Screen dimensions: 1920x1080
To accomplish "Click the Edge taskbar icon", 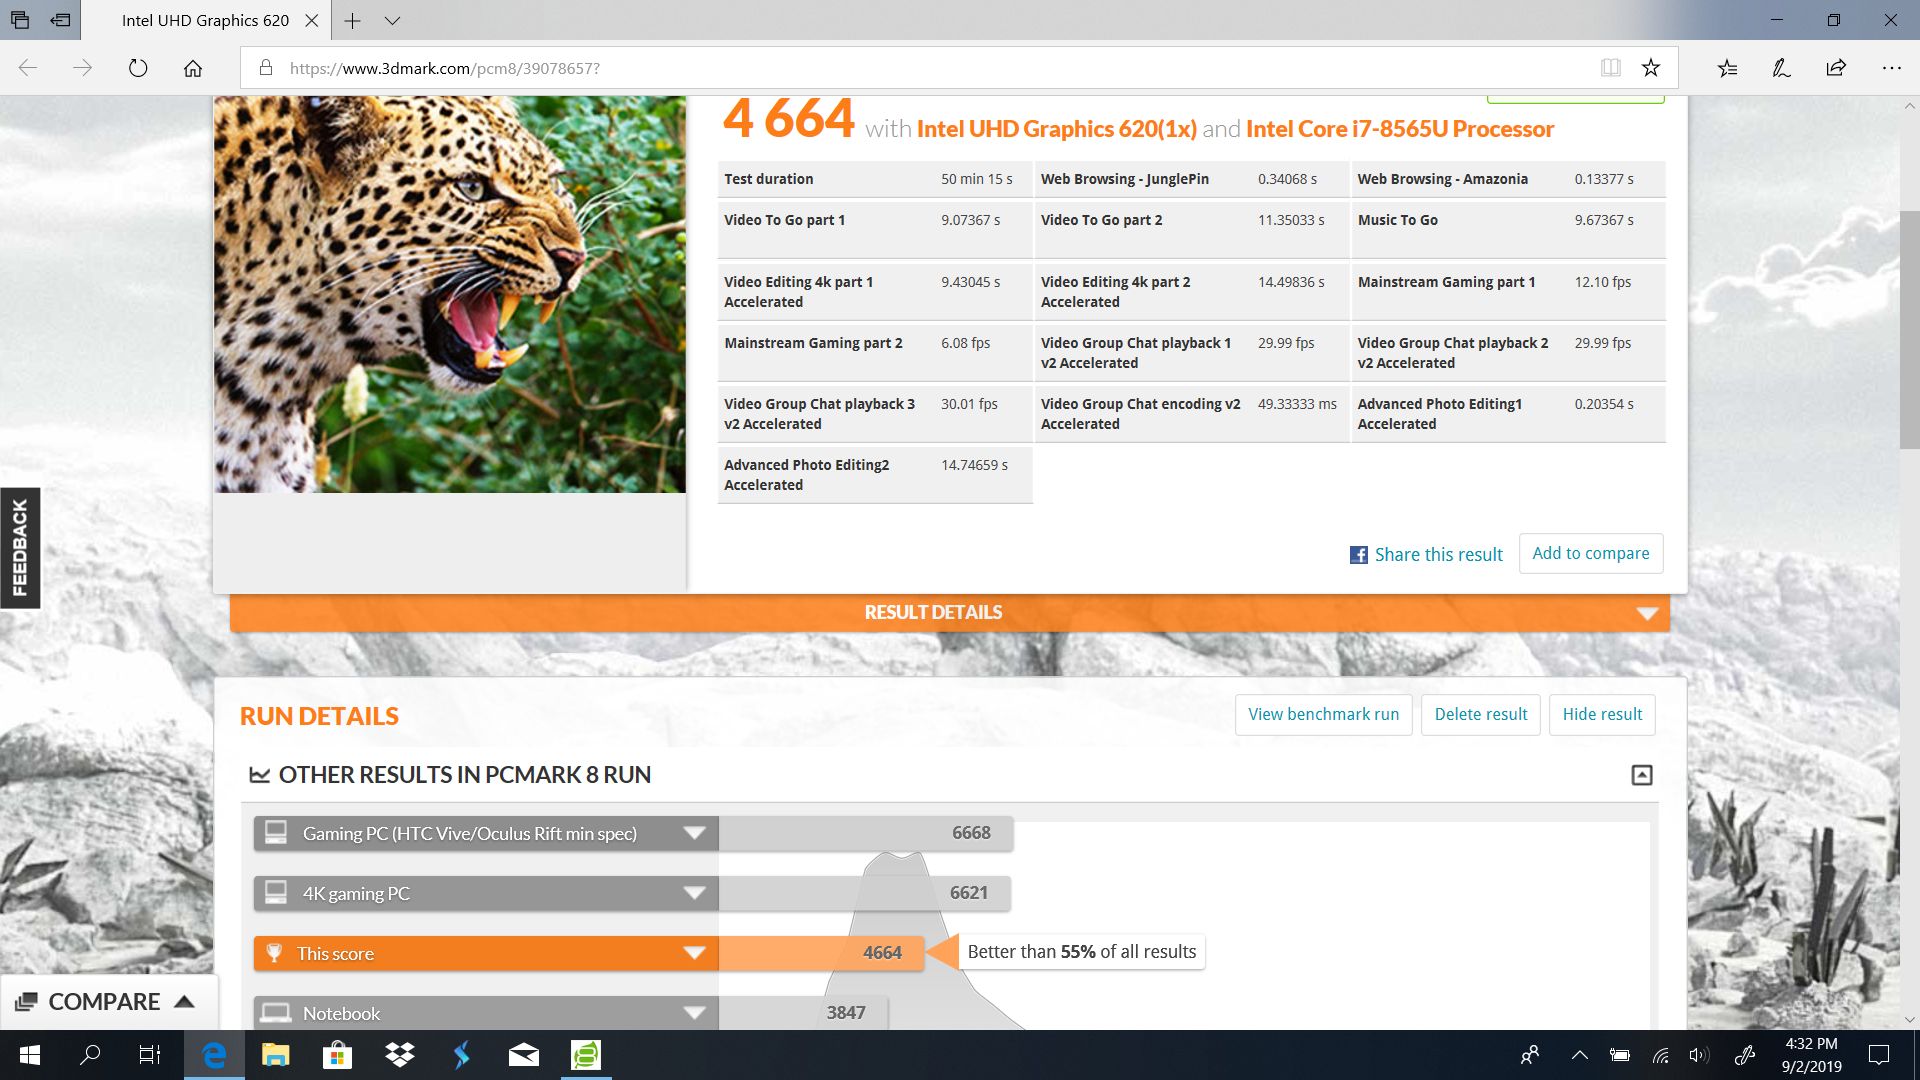I will pyautogui.click(x=214, y=1055).
